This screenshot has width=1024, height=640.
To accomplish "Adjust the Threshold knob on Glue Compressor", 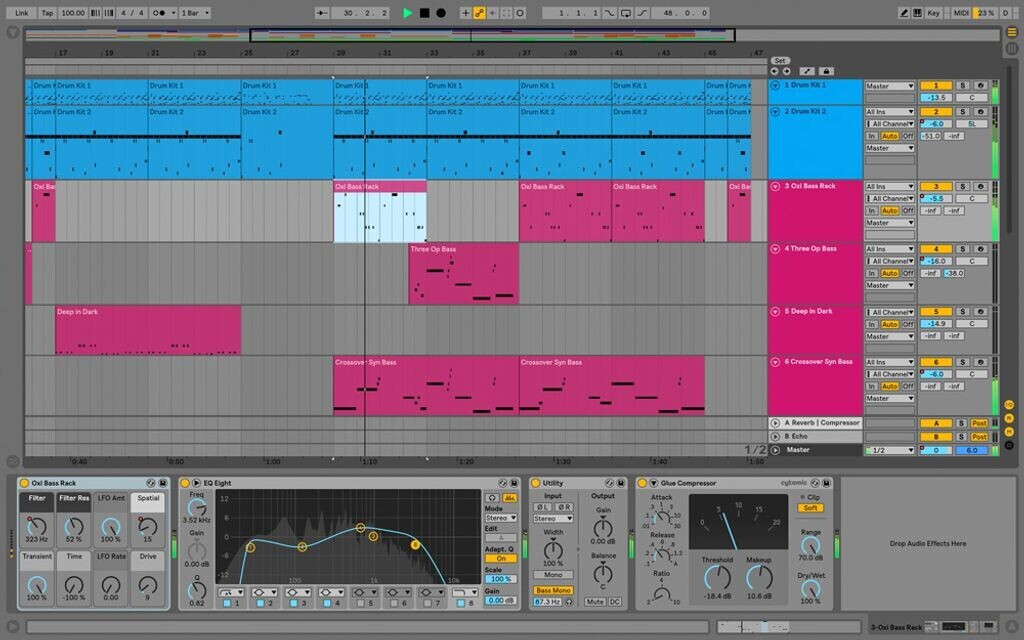I will (x=719, y=575).
